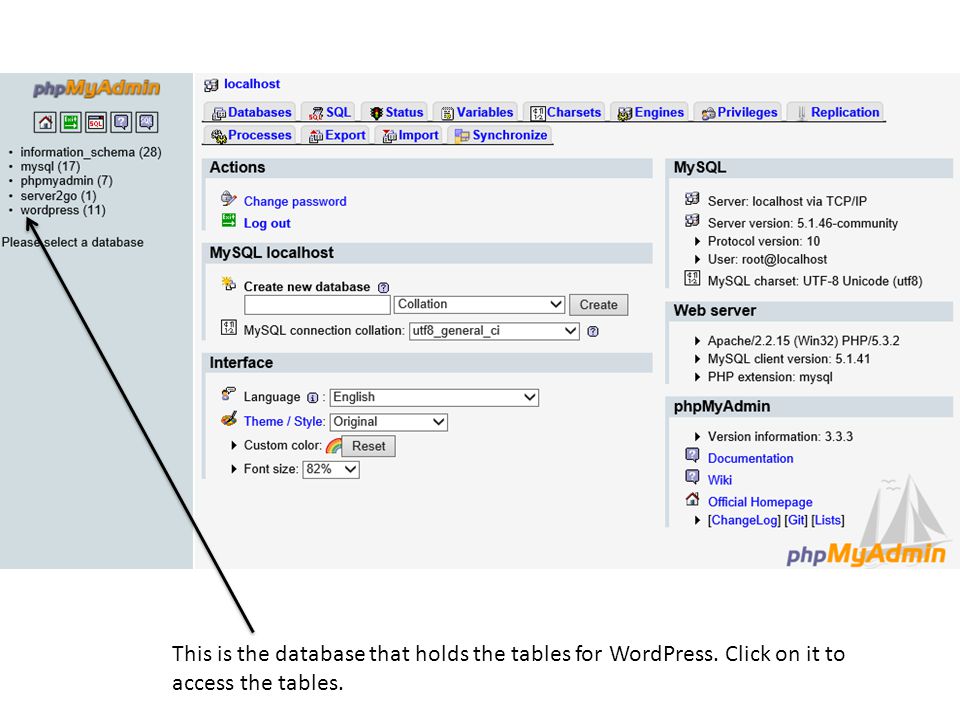This screenshot has width=960, height=720.
Task: Click the Theme / Style link
Action: point(283,422)
